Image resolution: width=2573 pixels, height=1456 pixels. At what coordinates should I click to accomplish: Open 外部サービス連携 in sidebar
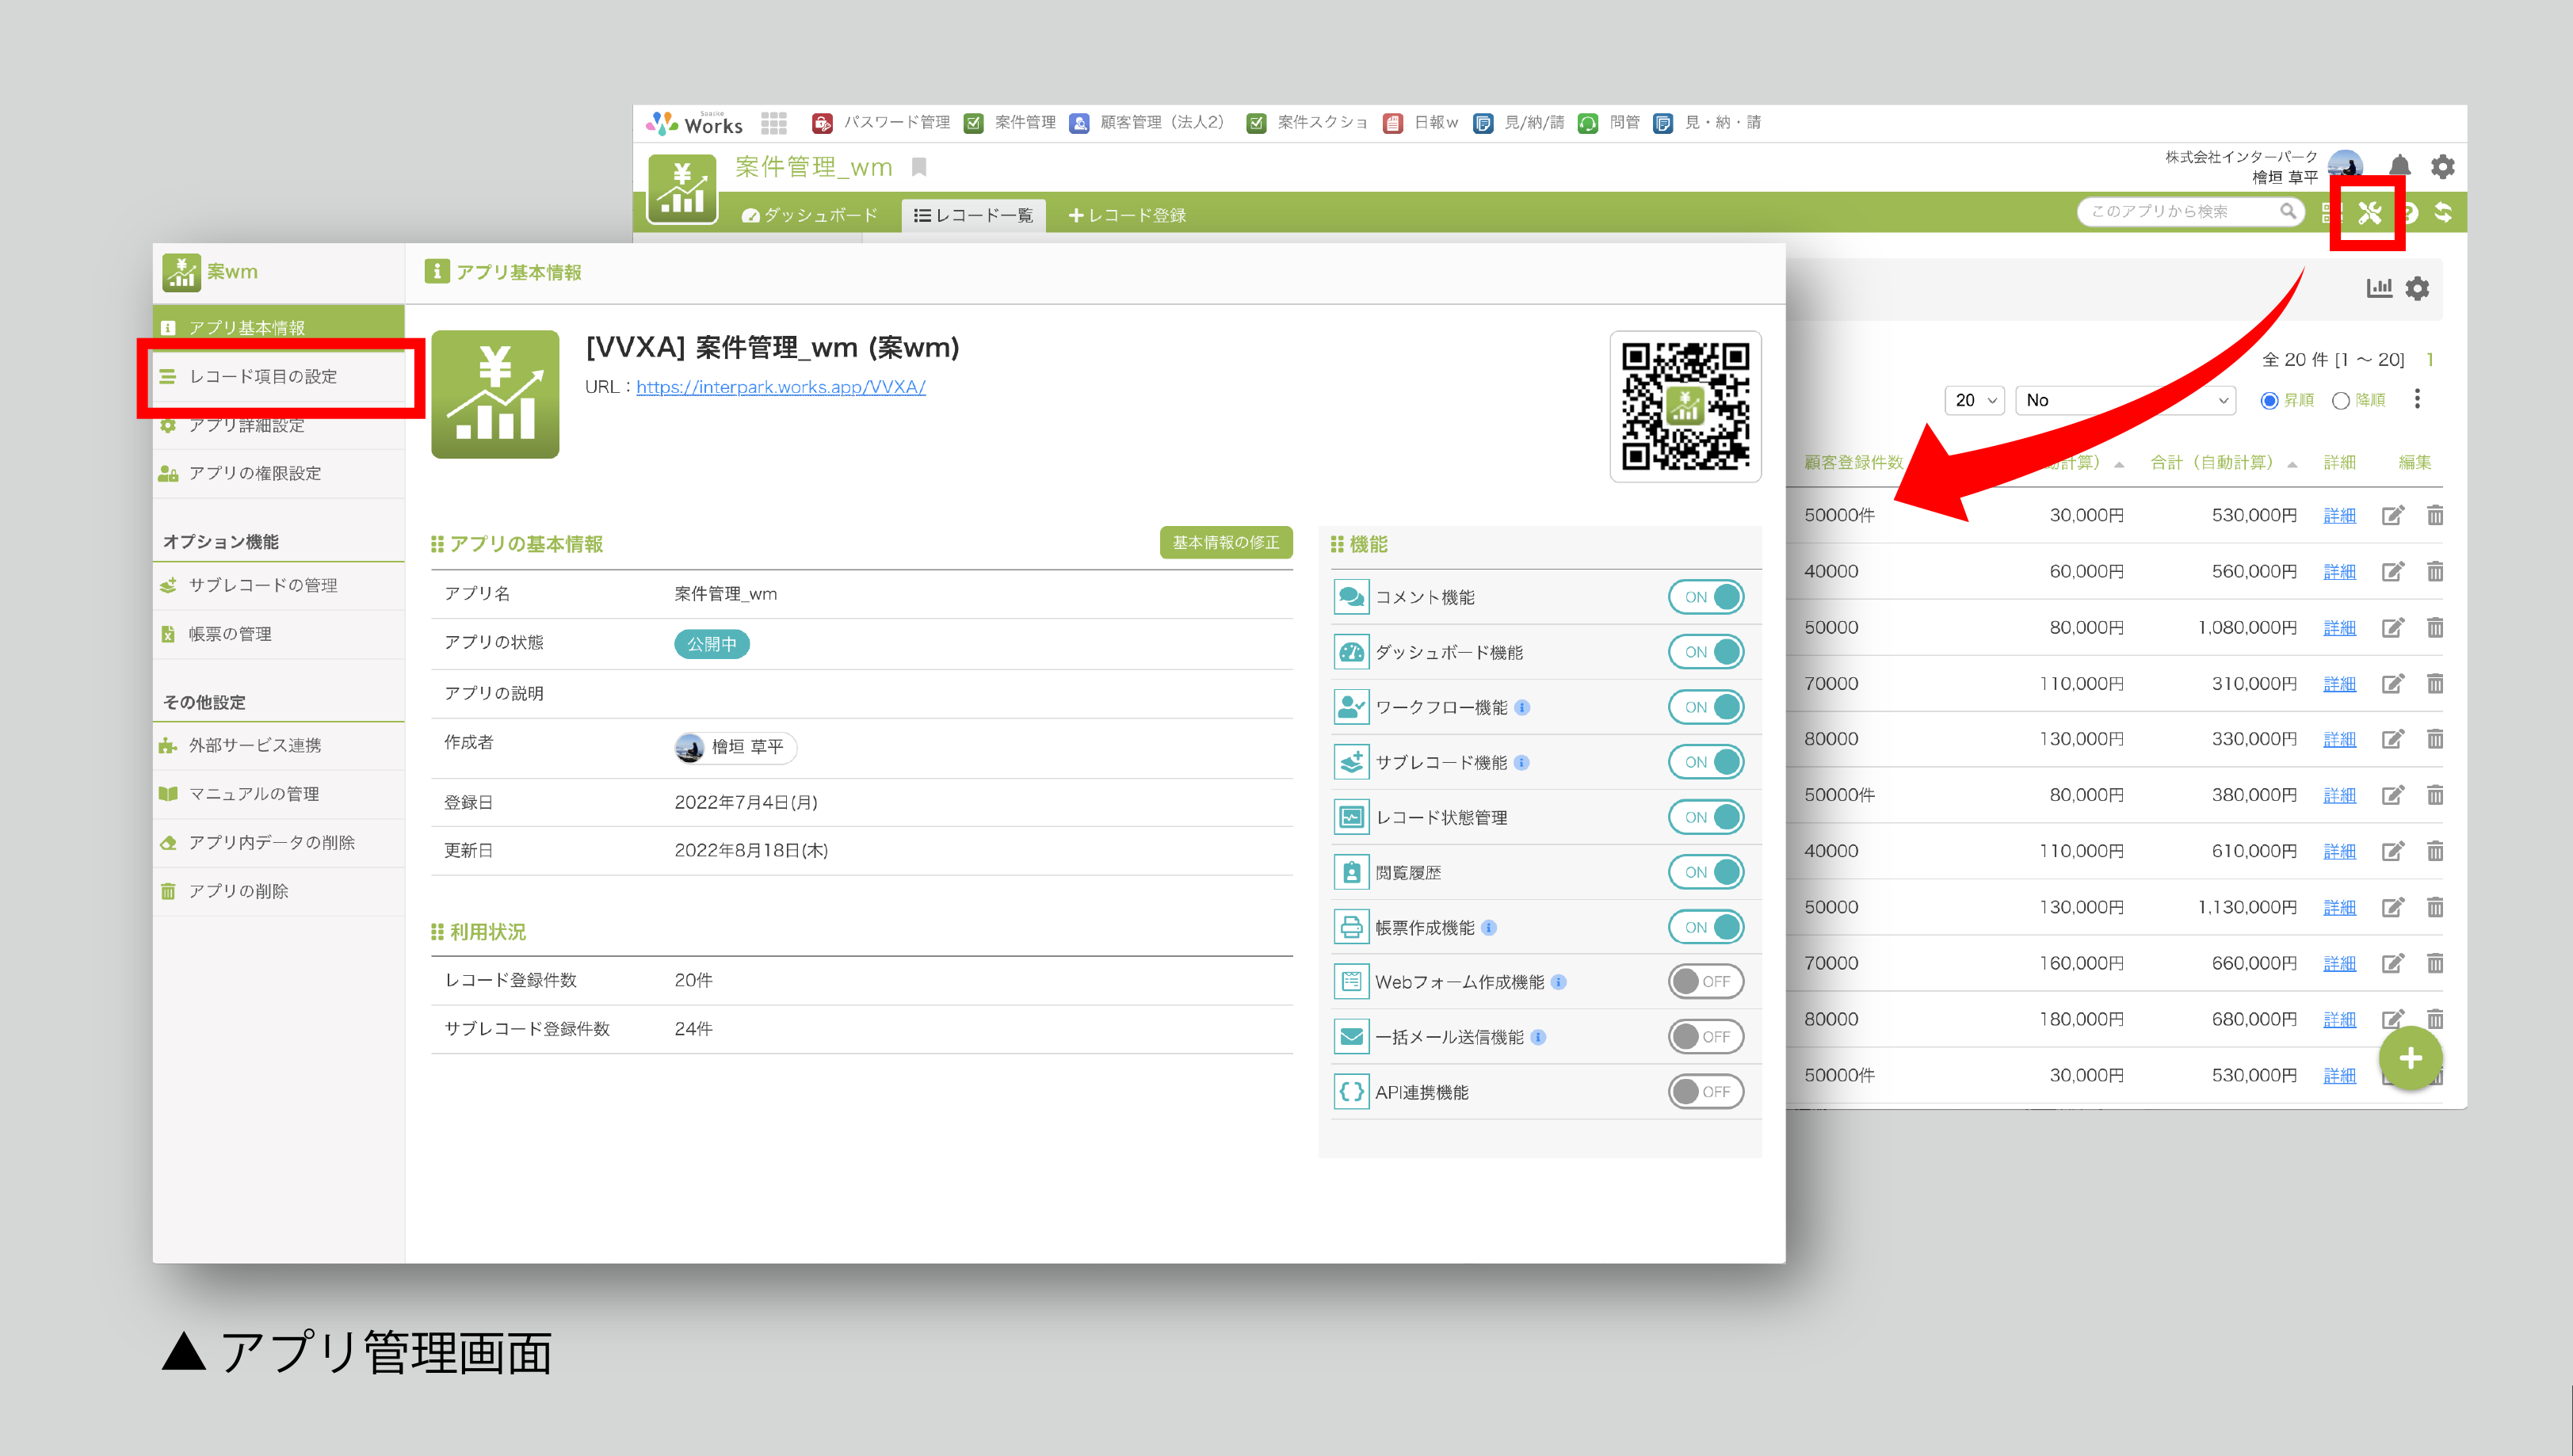coord(278,746)
